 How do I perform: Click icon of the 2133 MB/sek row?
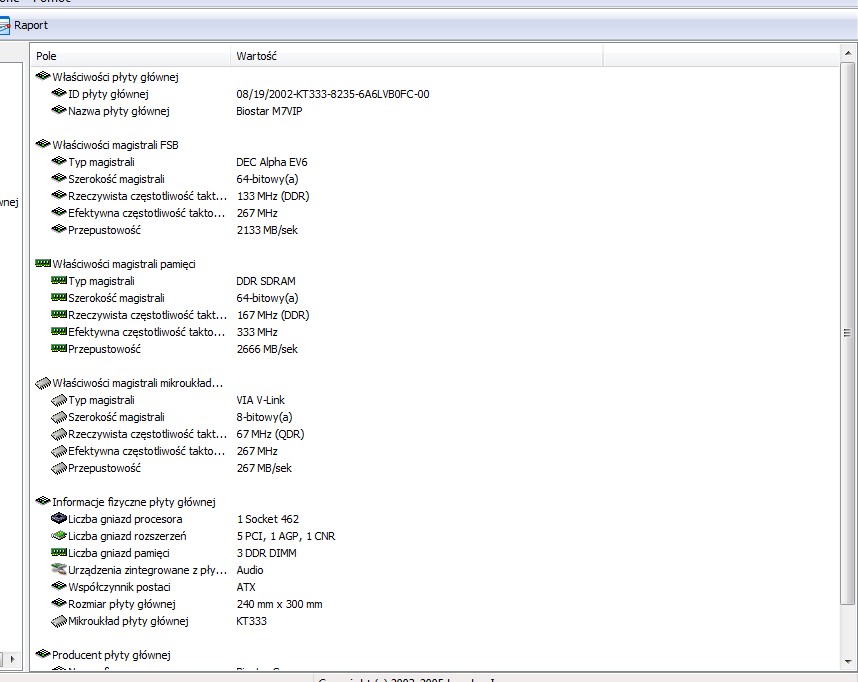[x=59, y=229]
